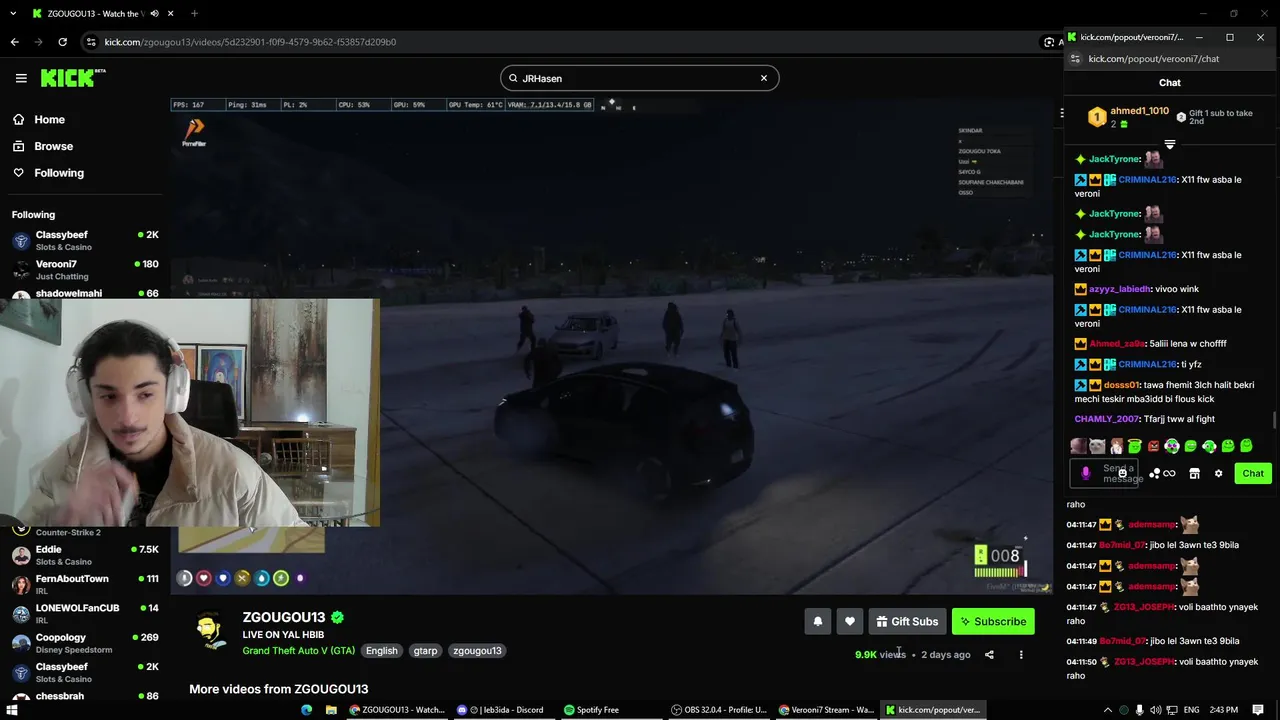Viewport: 1280px width, 720px height.
Task: Click the kick.com video URL address bar
Action: [250, 42]
